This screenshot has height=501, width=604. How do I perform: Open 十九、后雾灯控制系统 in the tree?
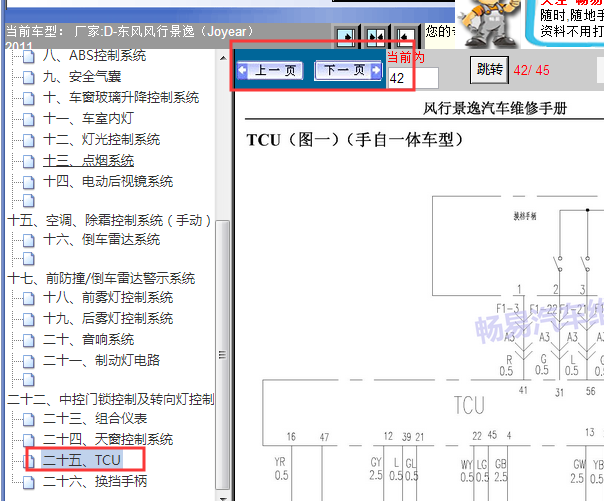108,318
